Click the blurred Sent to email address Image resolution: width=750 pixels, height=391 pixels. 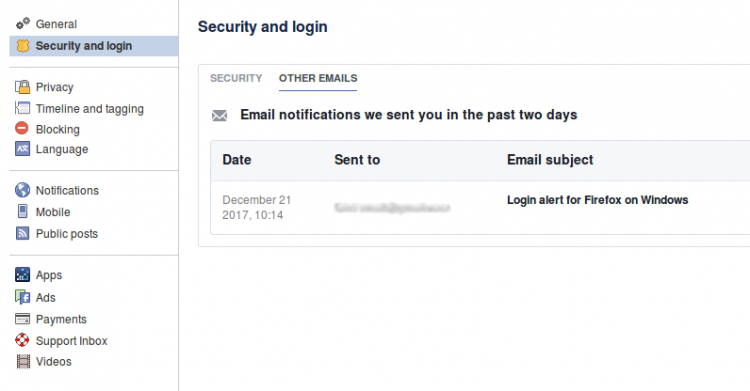tap(392, 208)
